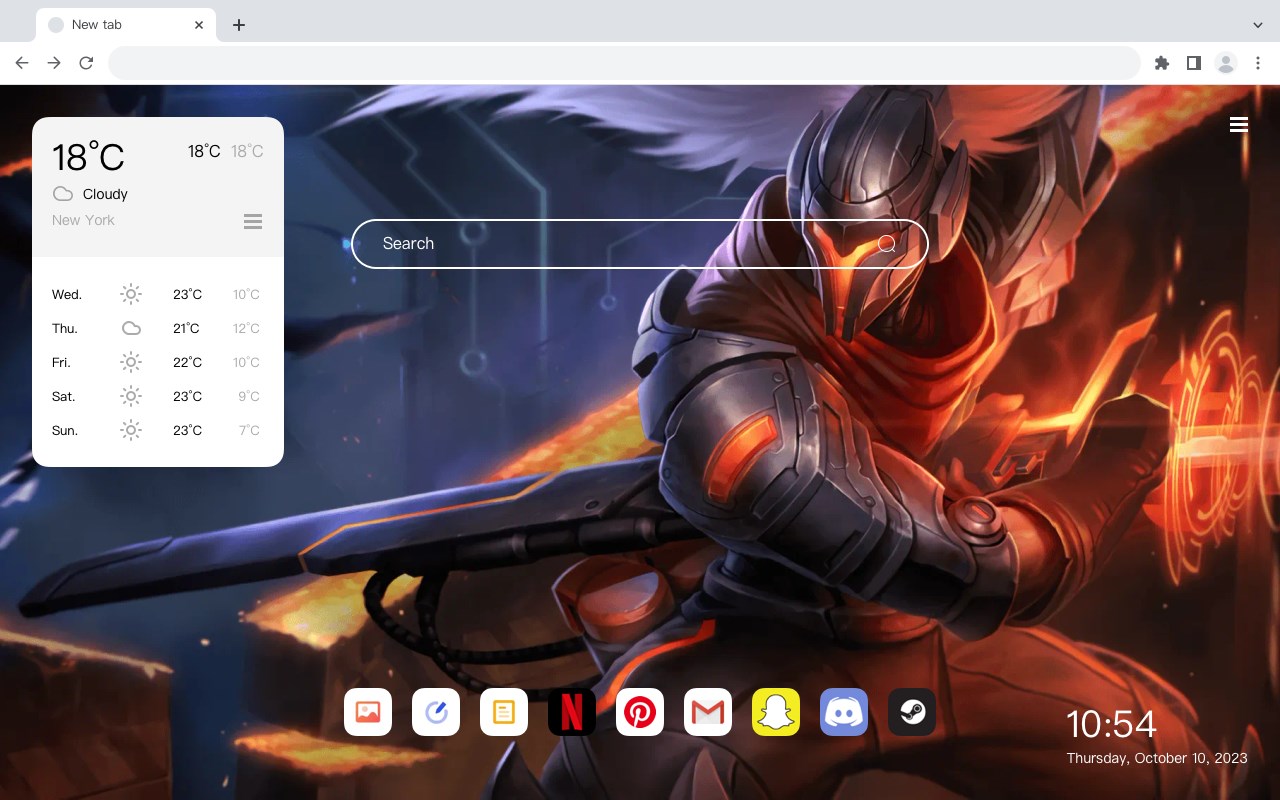
Task: Click the Search input field
Action: coord(640,244)
